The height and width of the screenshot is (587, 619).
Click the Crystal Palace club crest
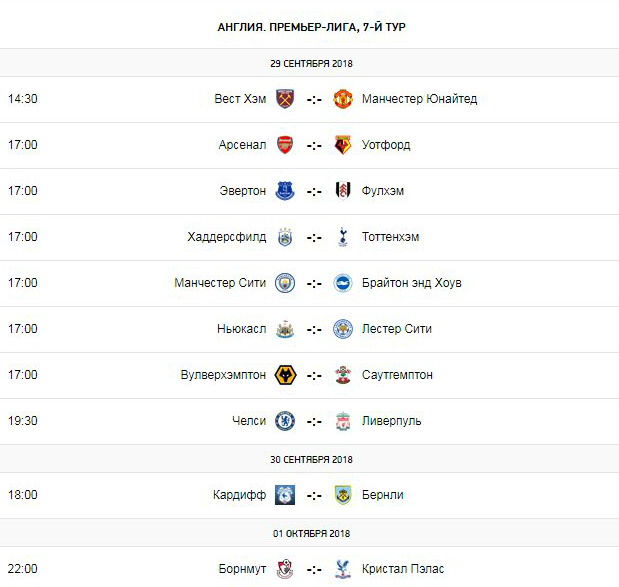[343, 569]
